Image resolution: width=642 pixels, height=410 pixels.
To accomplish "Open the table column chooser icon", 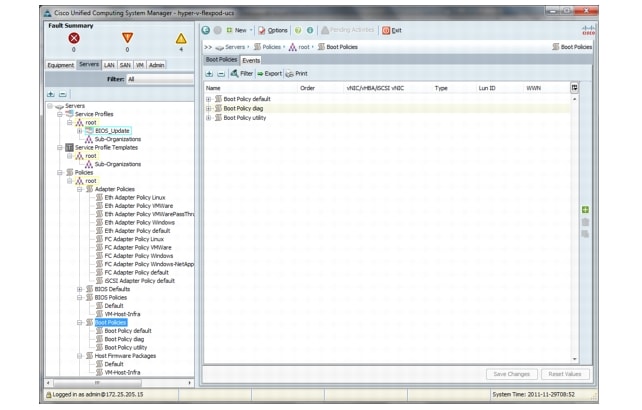I will (x=574, y=88).
